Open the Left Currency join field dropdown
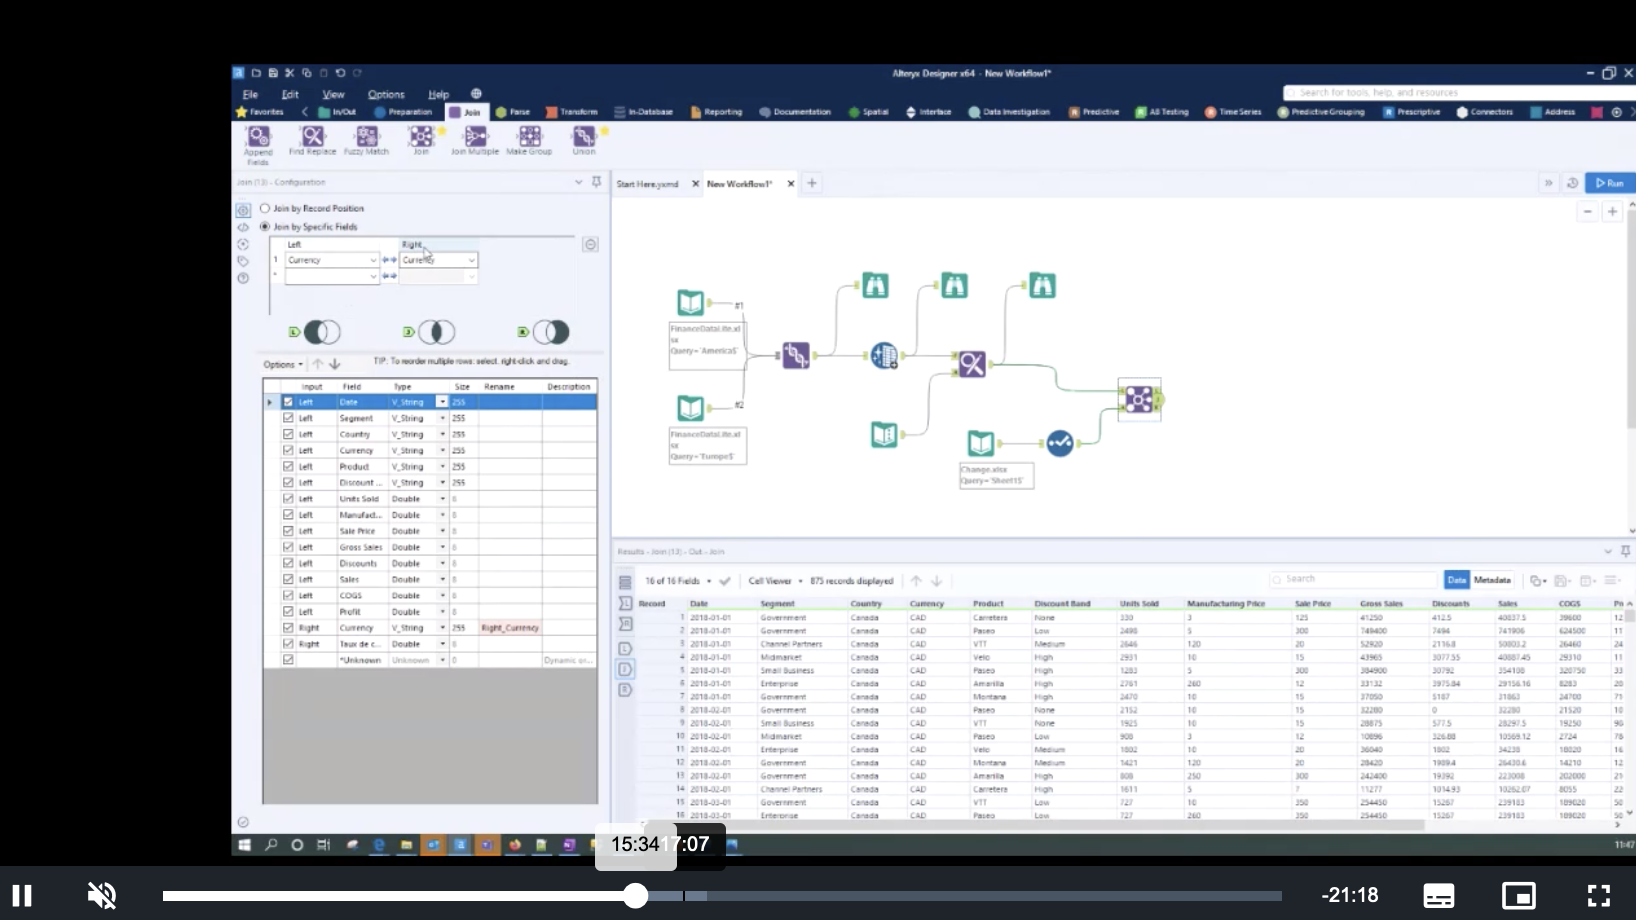The height and width of the screenshot is (920, 1636). (x=372, y=260)
